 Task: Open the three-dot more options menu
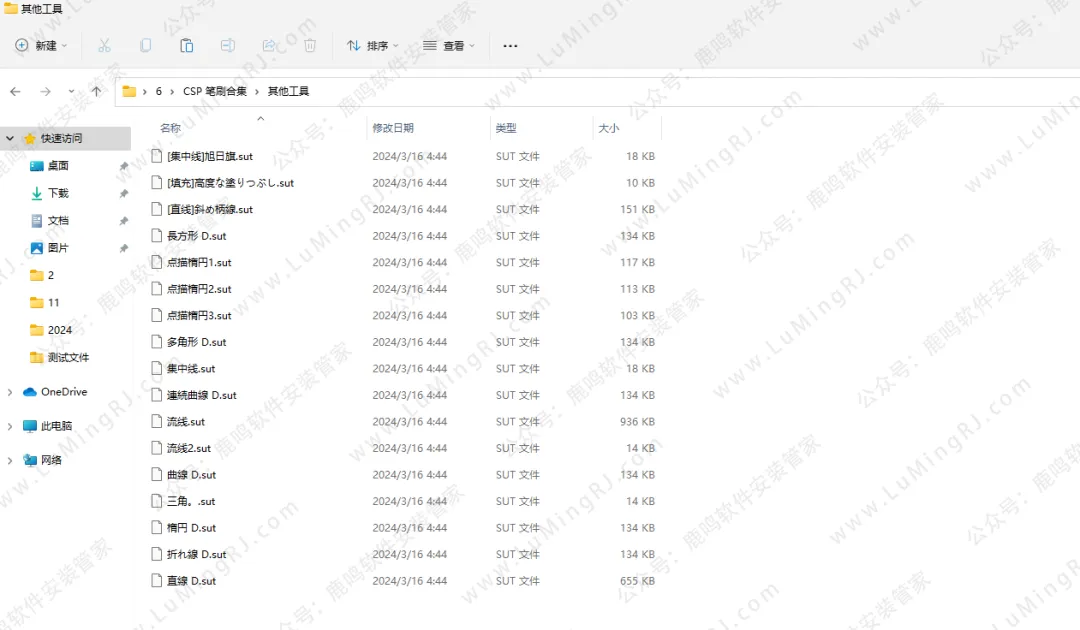pyautogui.click(x=510, y=46)
